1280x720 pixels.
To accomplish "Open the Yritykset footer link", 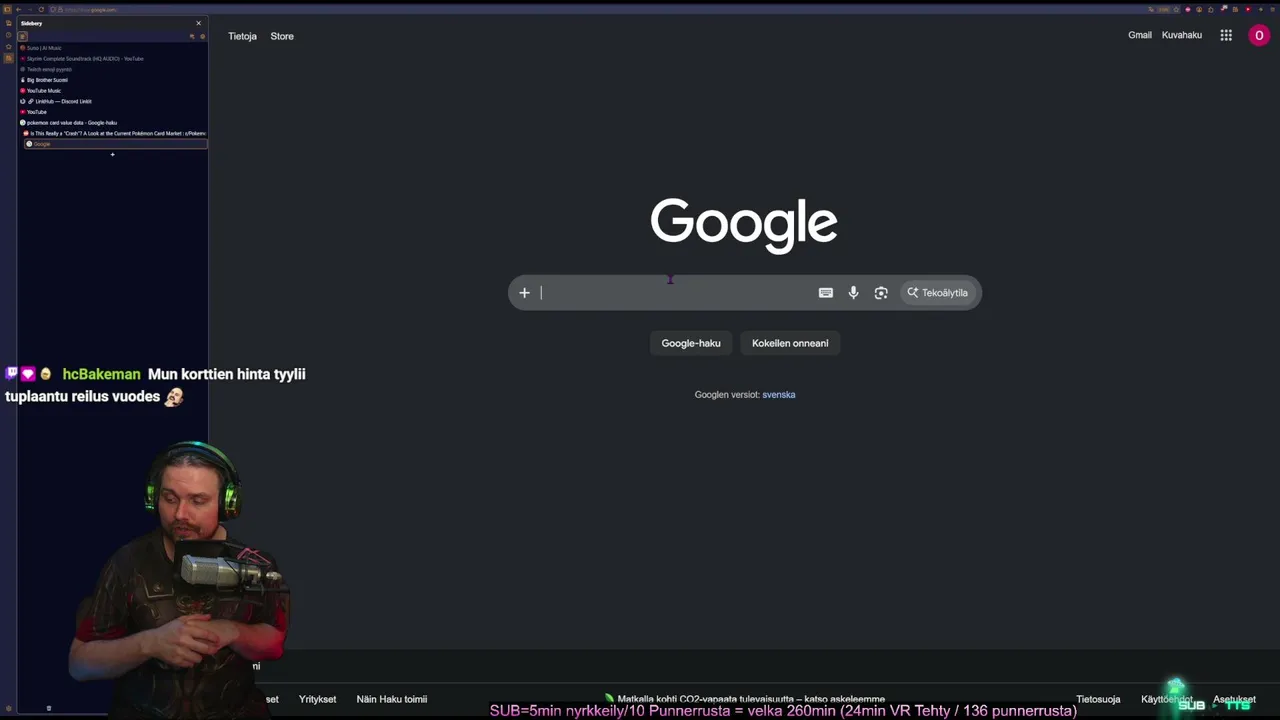I will click(317, 699).
